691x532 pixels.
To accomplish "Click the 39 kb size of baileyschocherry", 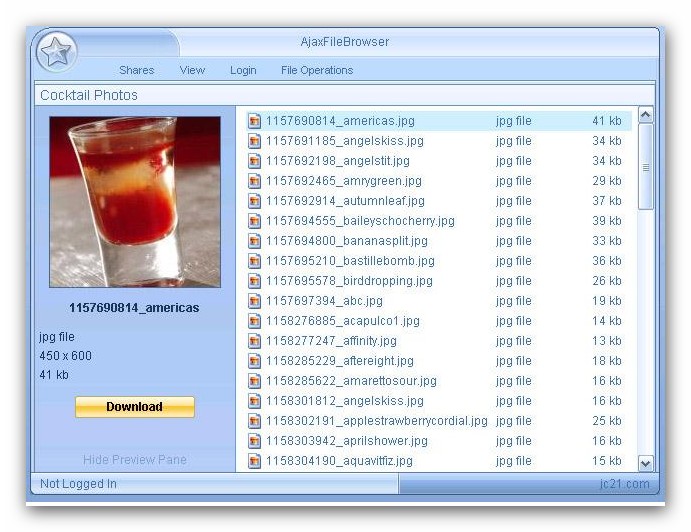I will [x=607, y=221].
